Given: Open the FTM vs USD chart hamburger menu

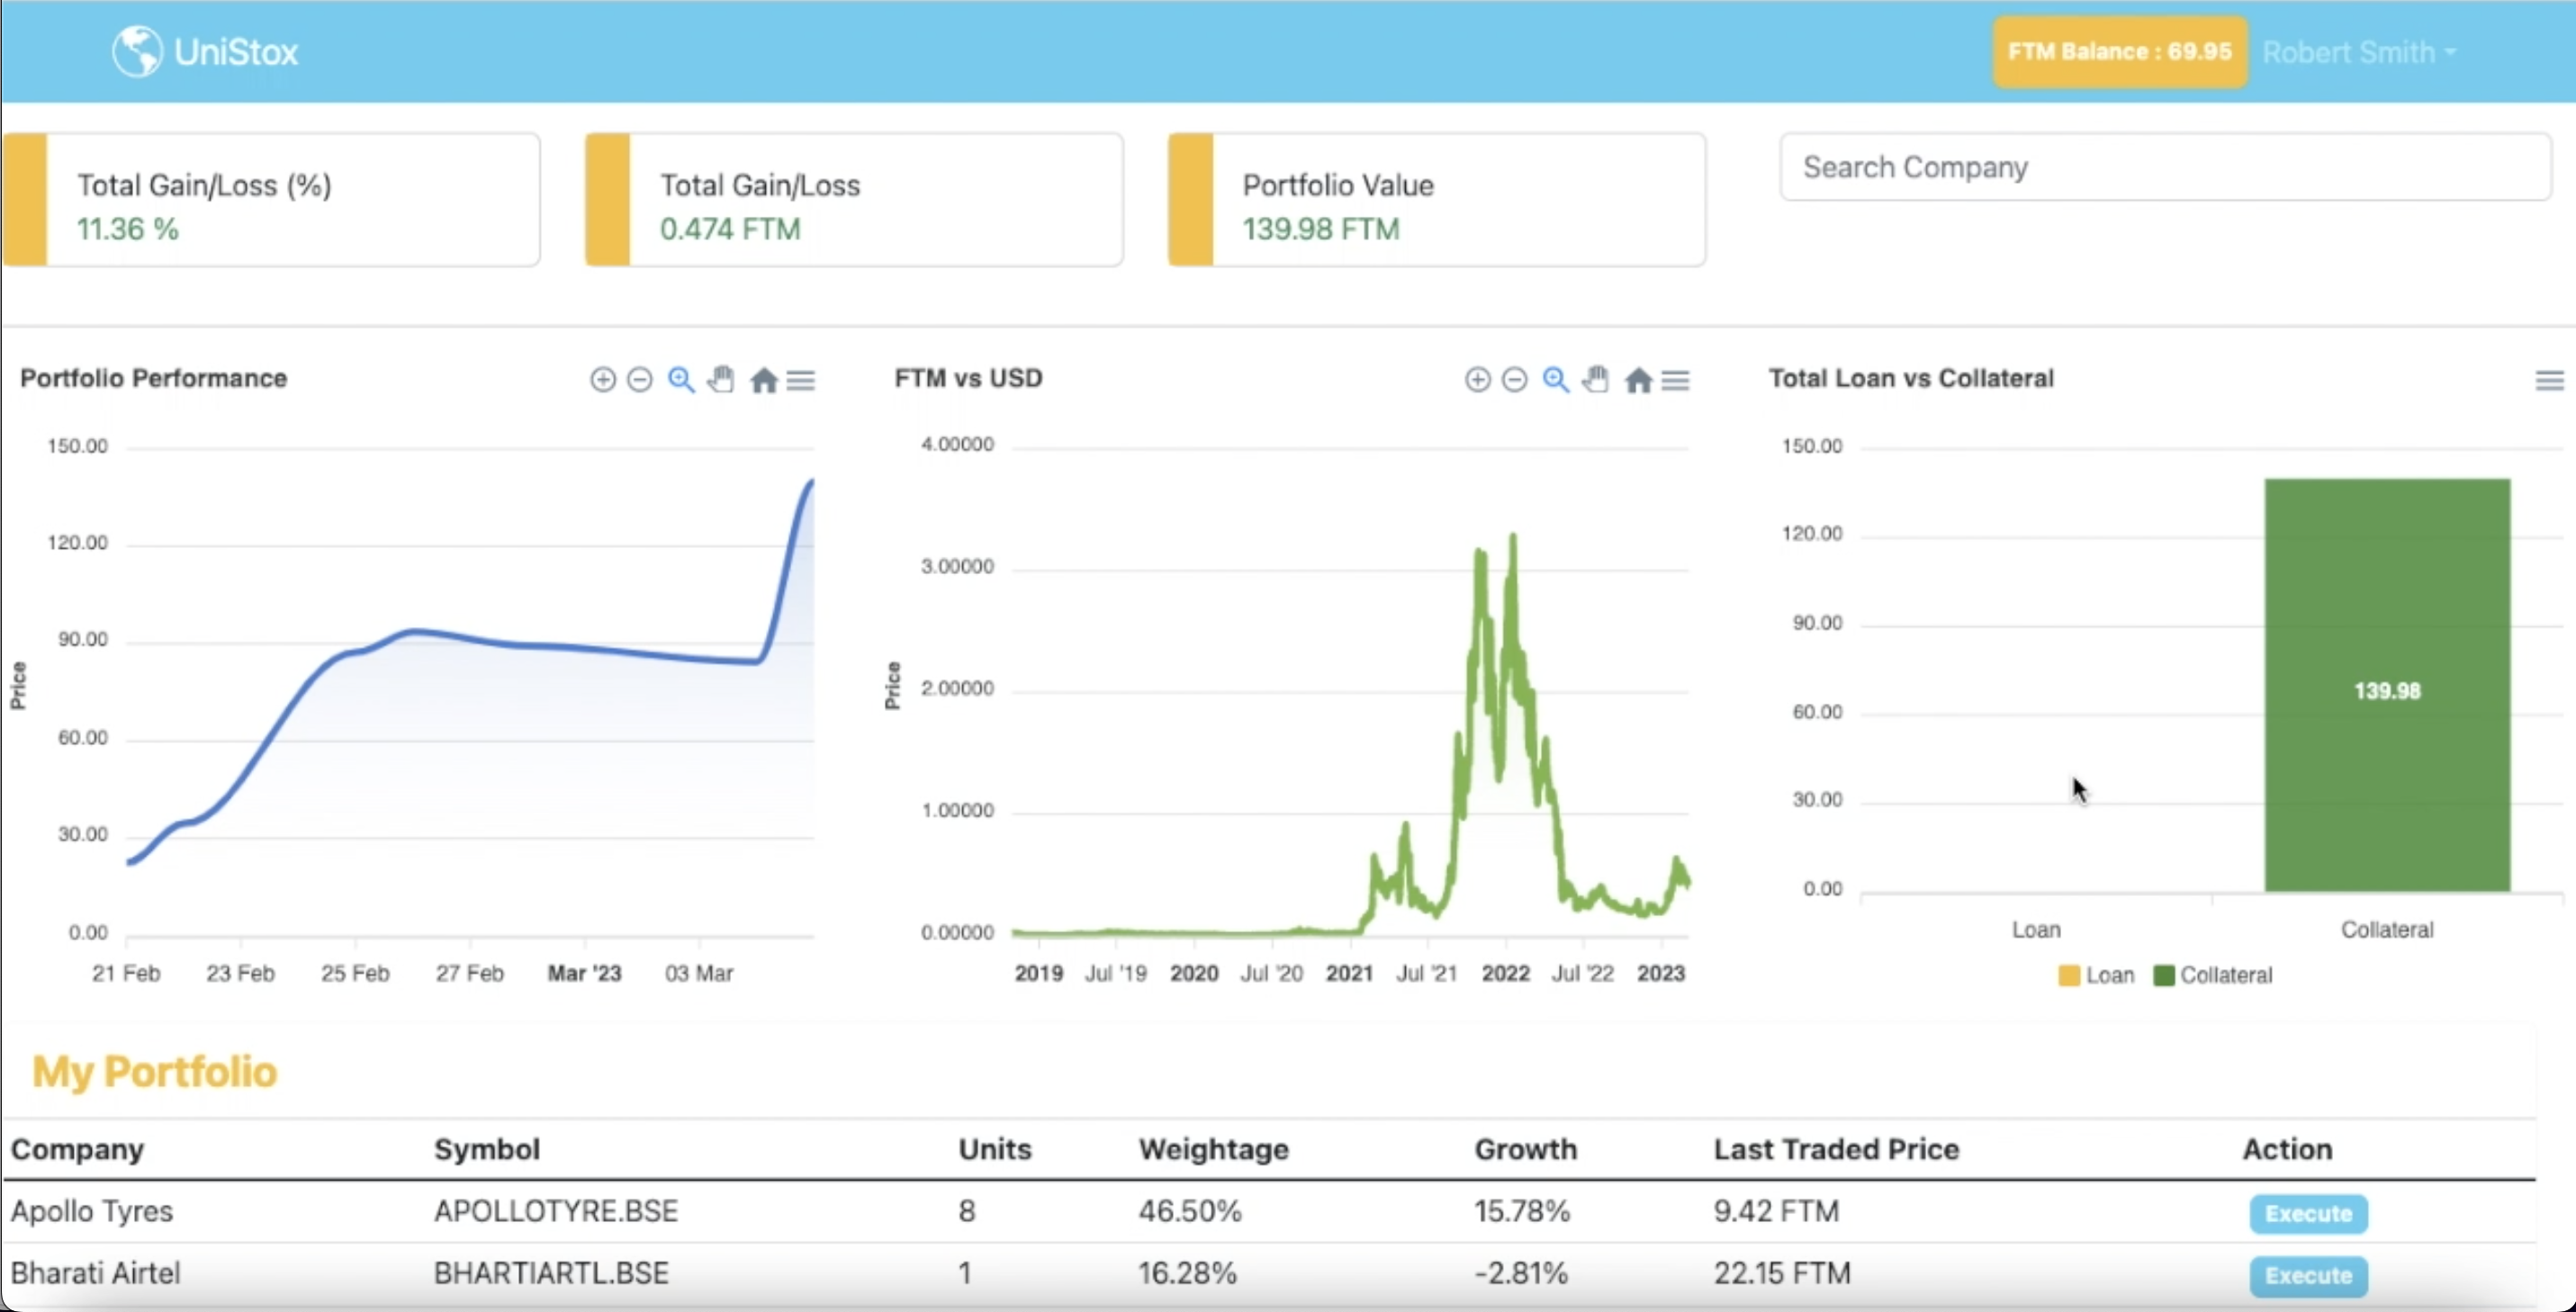Looking at the screenshot, I should [x=1676, y=380].
